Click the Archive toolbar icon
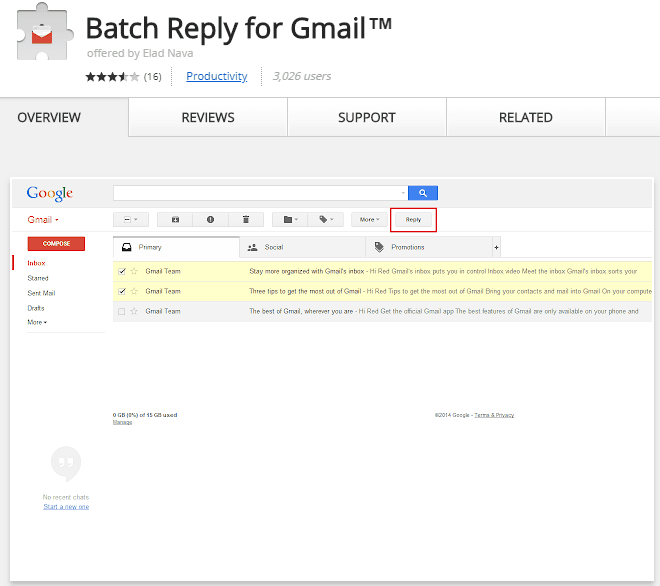660x586 pixels. (175, 220)
